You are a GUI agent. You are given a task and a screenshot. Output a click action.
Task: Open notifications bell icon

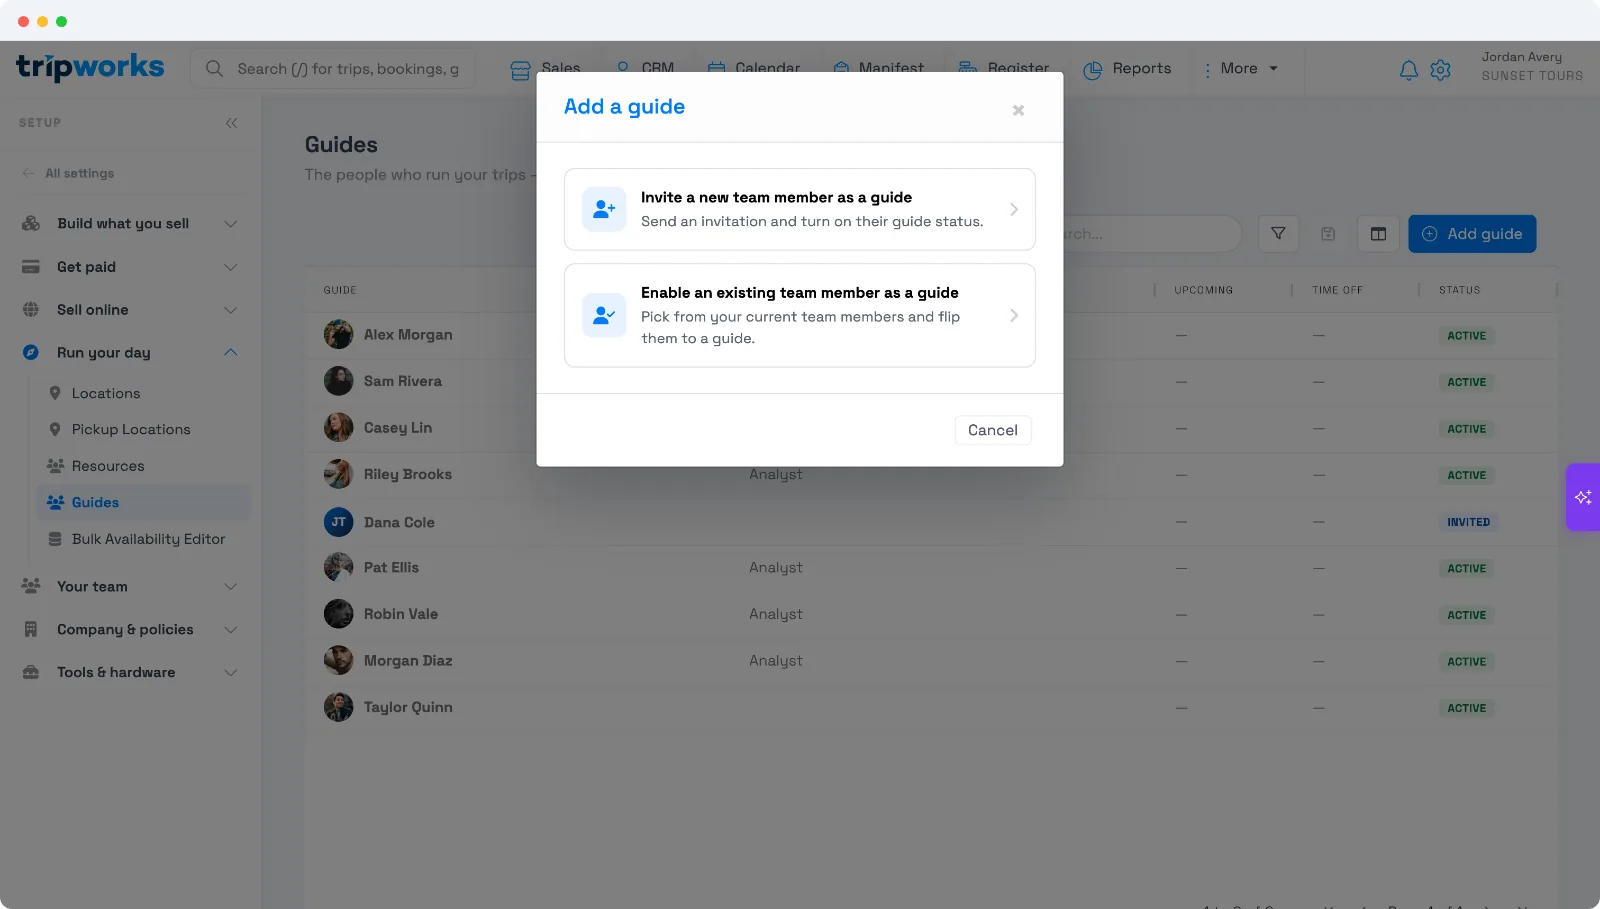tap(1408, 69)
